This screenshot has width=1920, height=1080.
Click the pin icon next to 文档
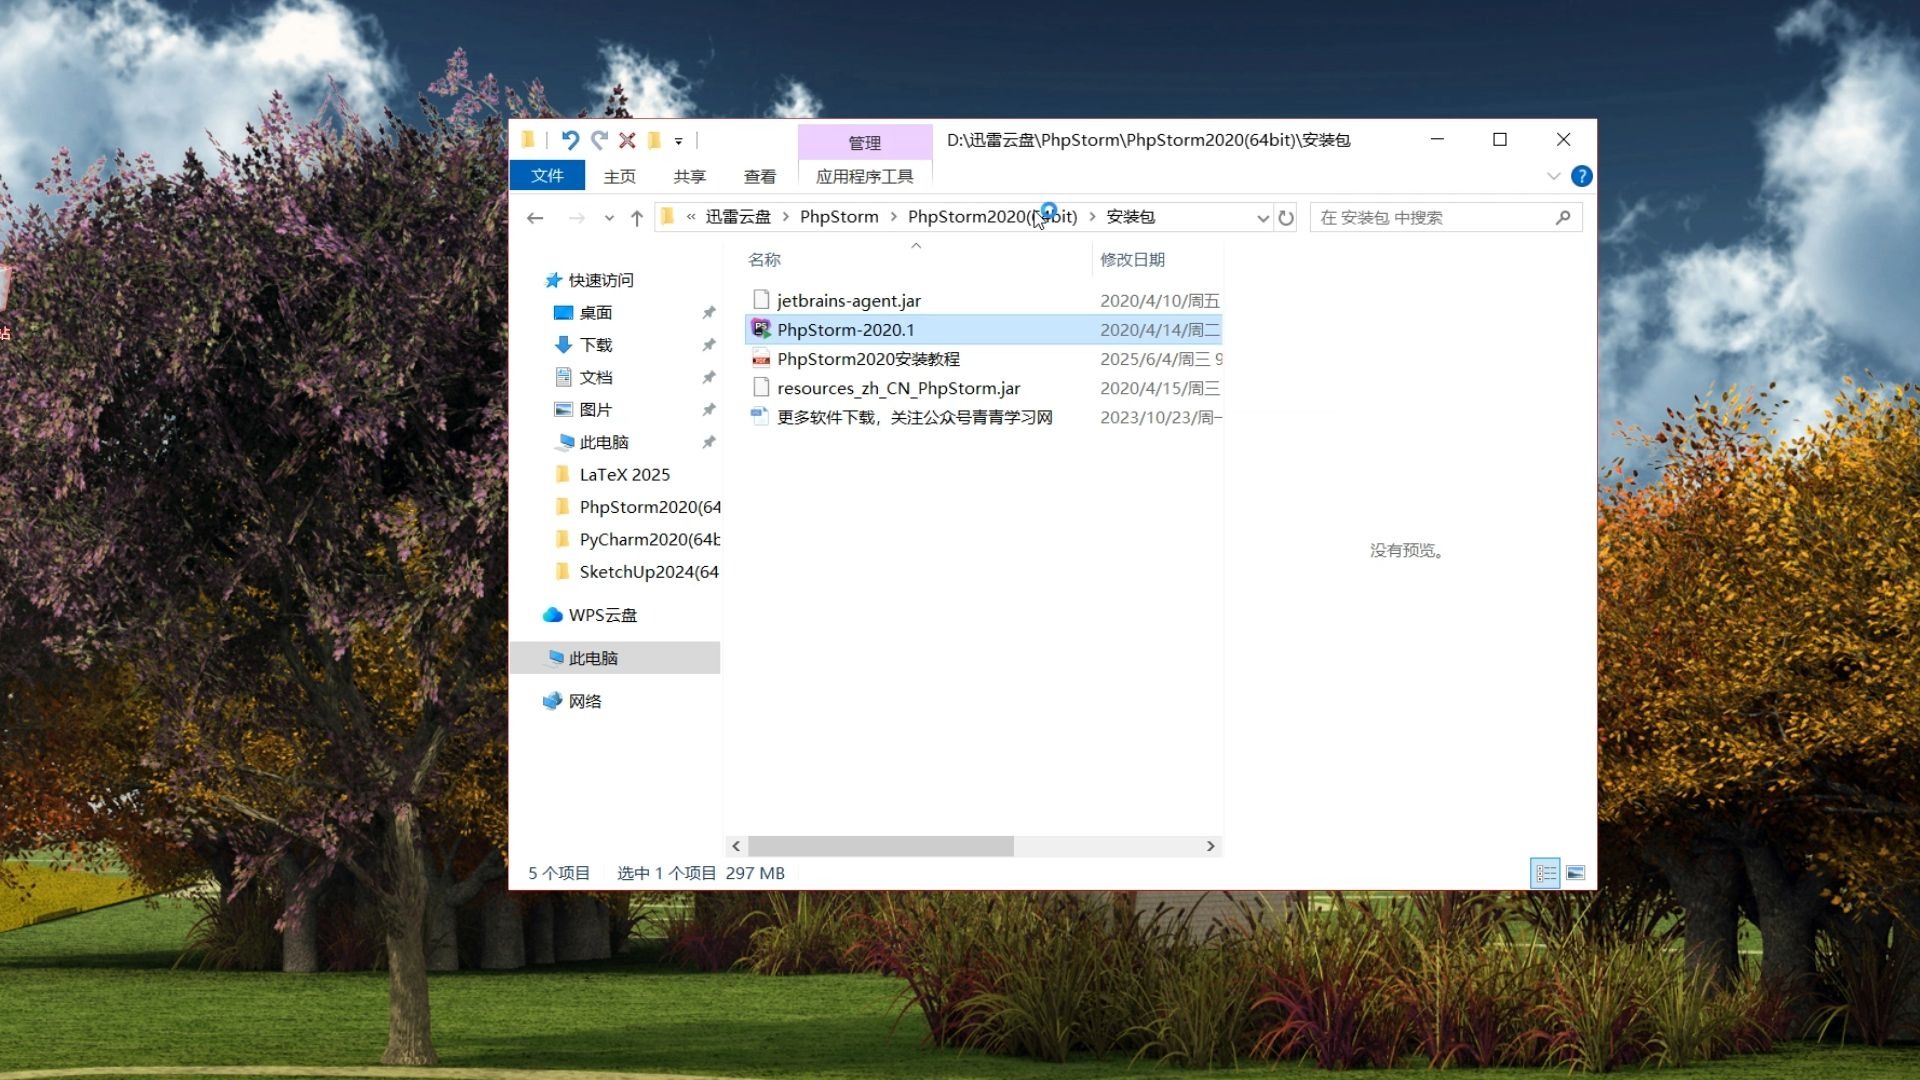709,378
